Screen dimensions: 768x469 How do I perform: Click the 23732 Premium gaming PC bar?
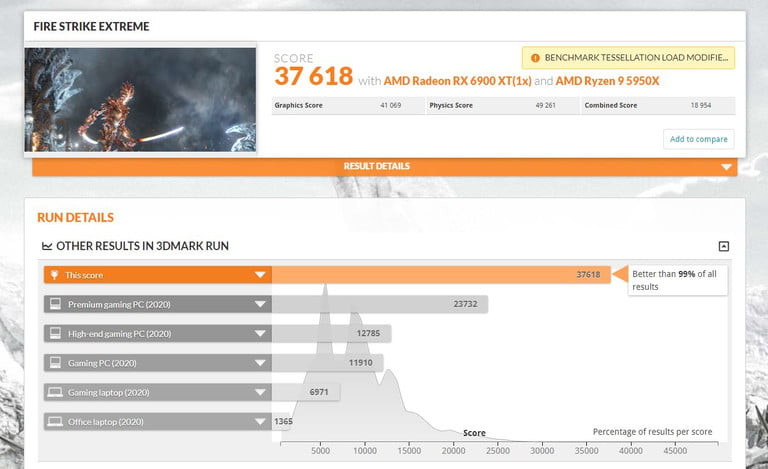pos(380,304)
